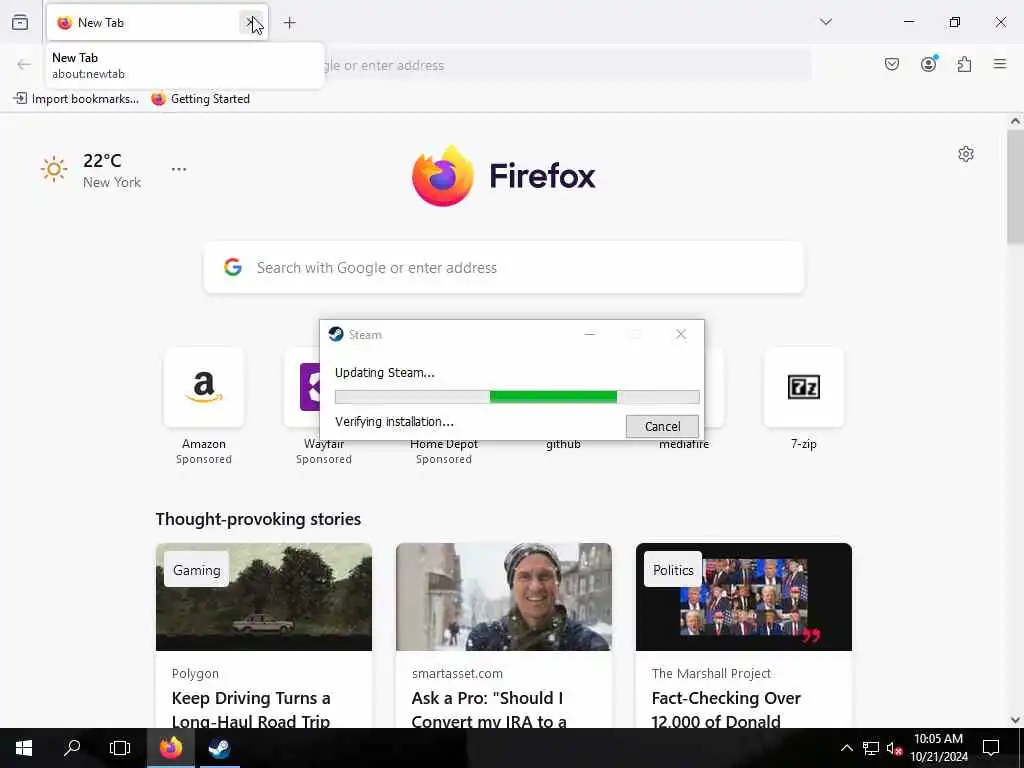Click the network tray icon
This screenshot has height=768, width=1024.
(x=871, y=748)
